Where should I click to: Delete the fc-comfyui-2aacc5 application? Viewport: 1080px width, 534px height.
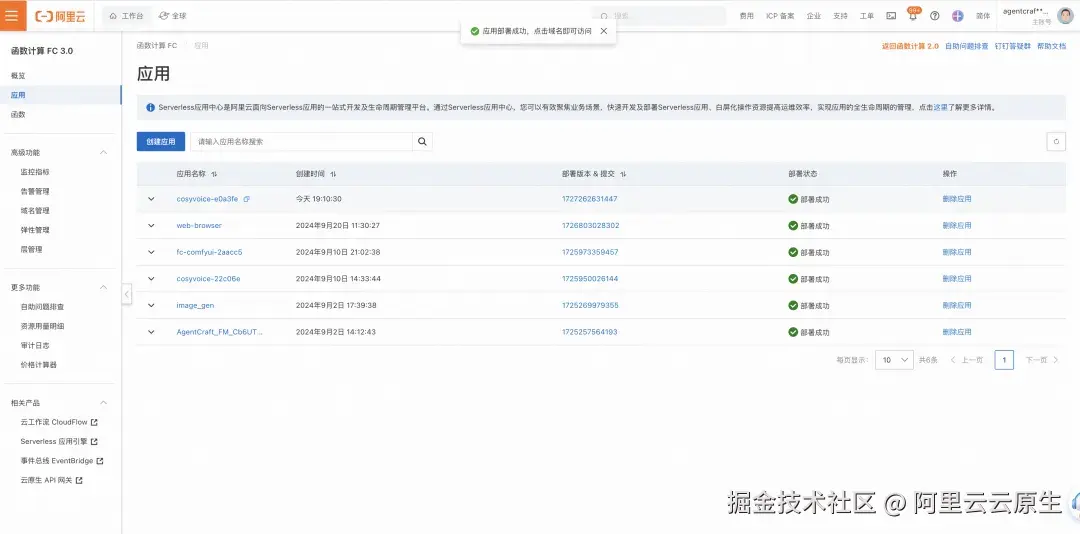point(957,252)
